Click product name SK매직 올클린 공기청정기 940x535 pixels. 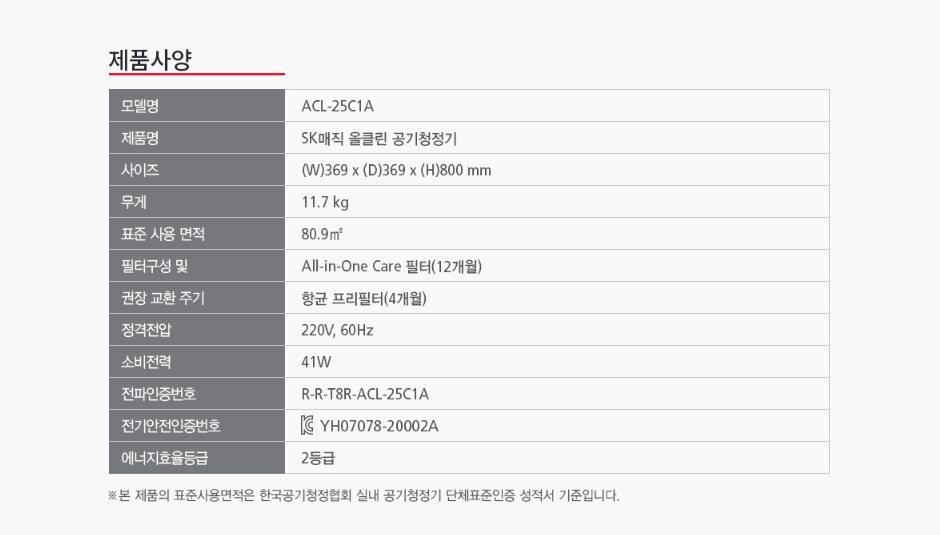tap(379, 139)
